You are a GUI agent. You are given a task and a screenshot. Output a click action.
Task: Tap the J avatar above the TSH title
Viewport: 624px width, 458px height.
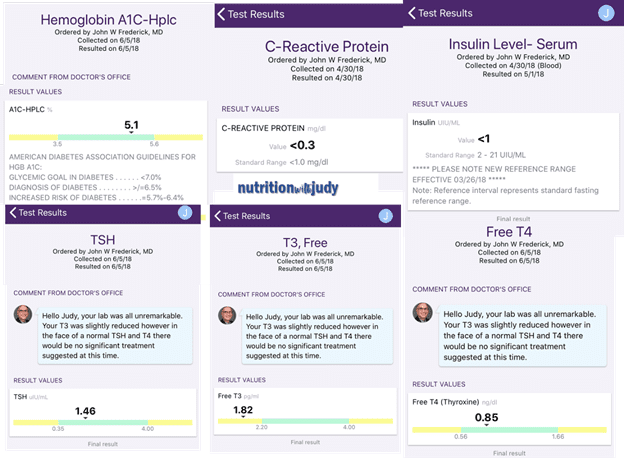pyautogui.click(x=185, y=212)
